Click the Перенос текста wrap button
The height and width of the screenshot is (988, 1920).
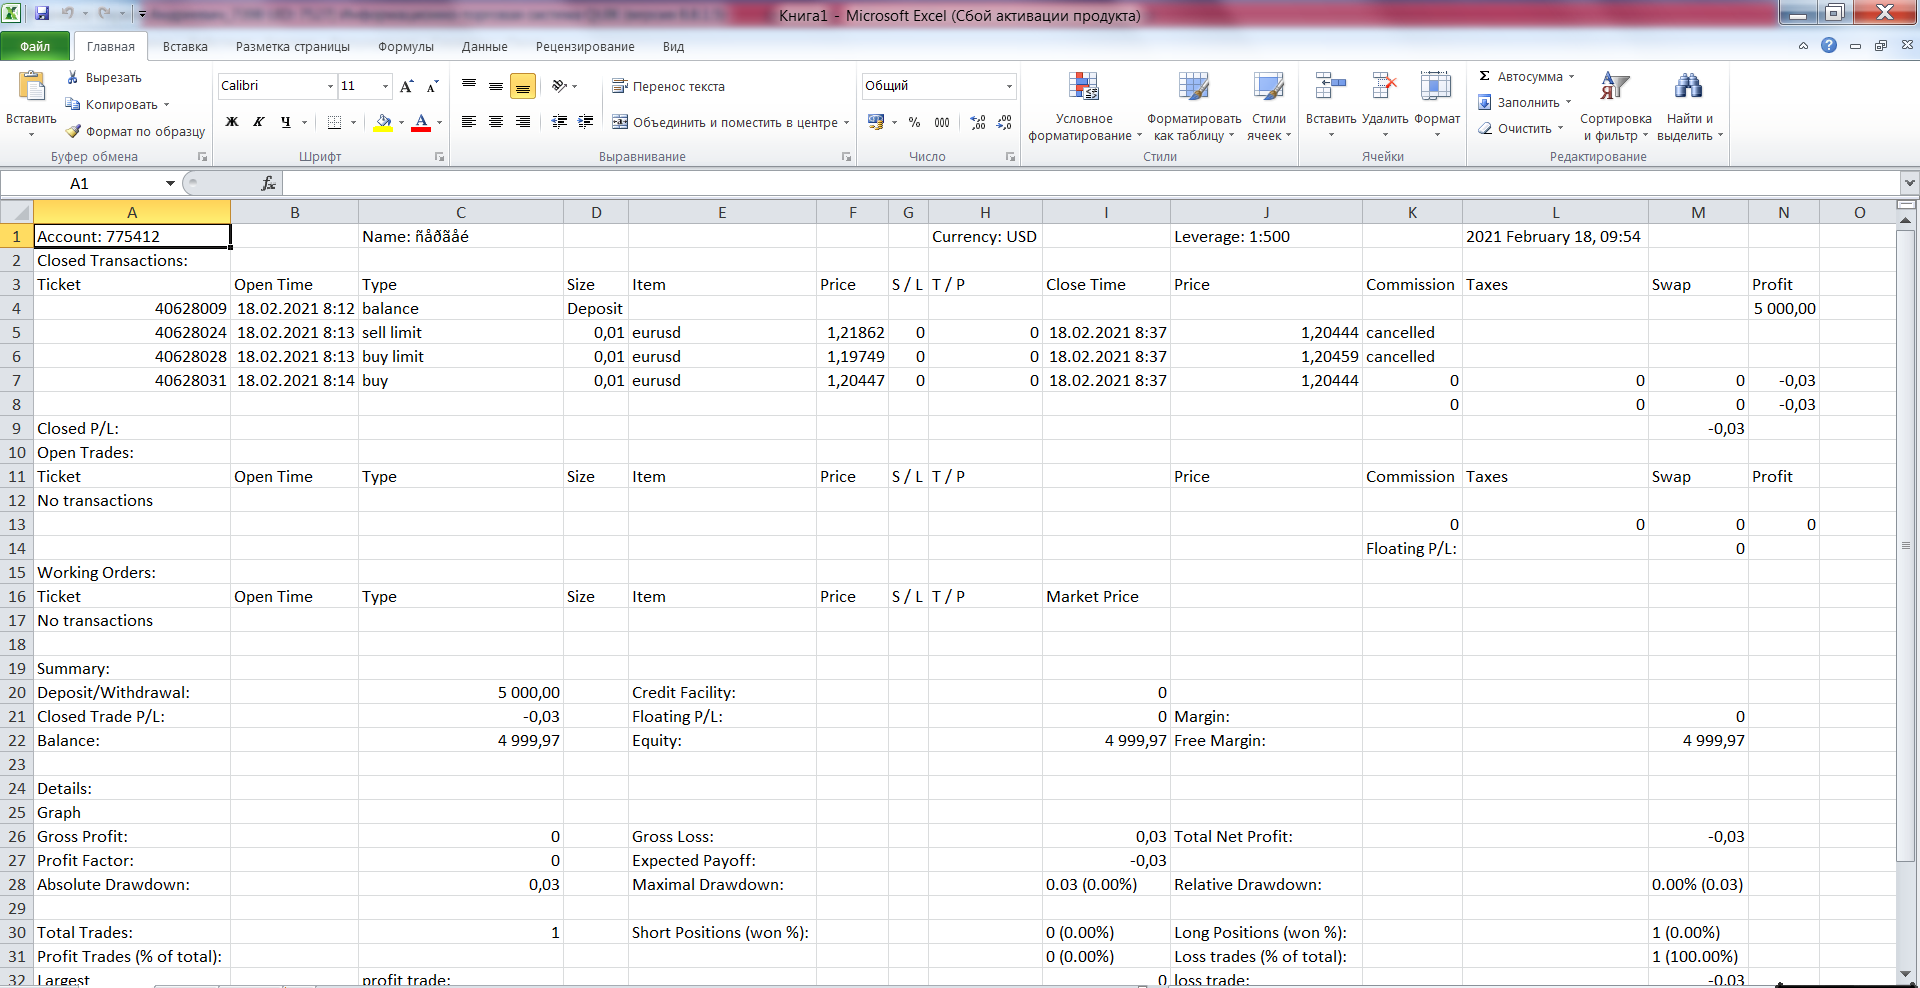click(668, 86)
